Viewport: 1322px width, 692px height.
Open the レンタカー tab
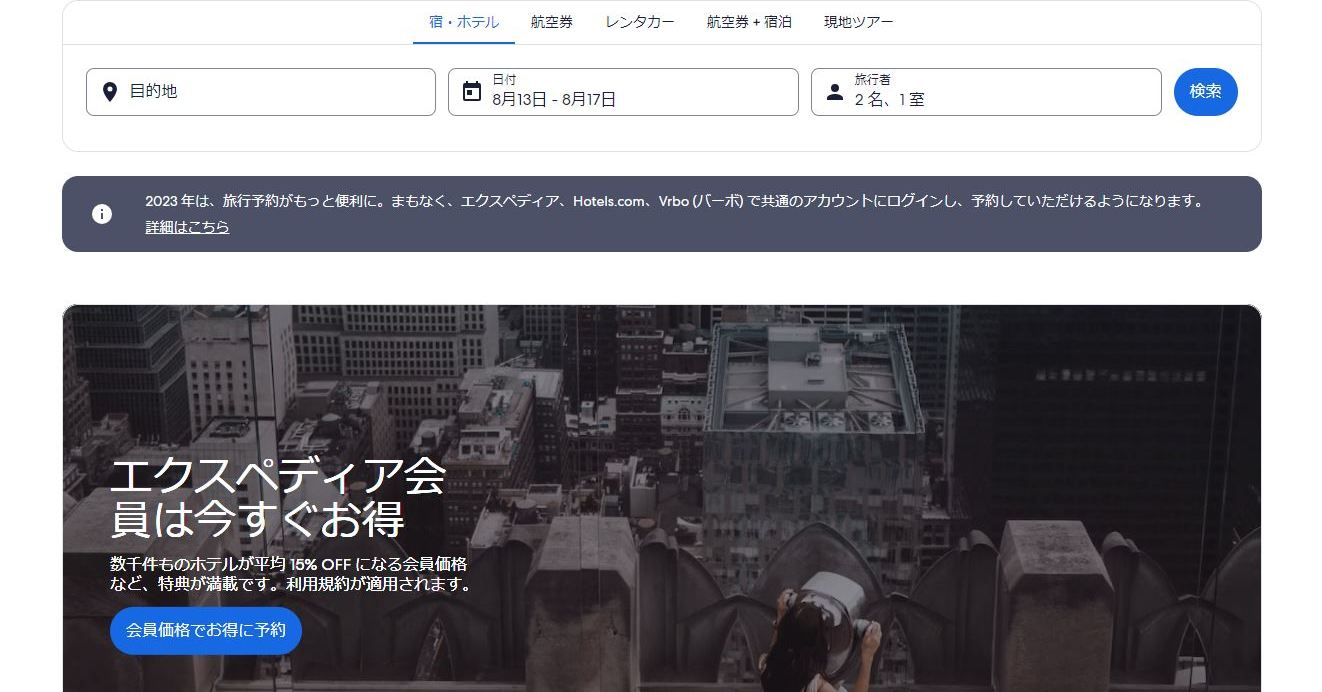640,22
